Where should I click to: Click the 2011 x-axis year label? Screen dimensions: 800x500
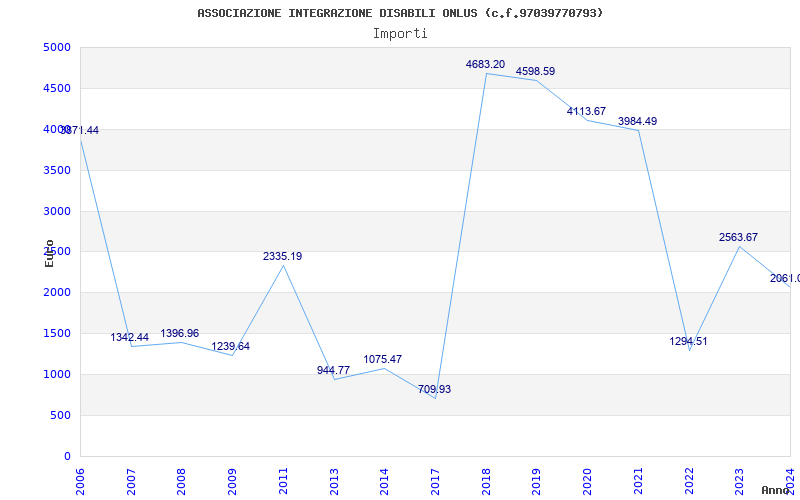[283, 482]
